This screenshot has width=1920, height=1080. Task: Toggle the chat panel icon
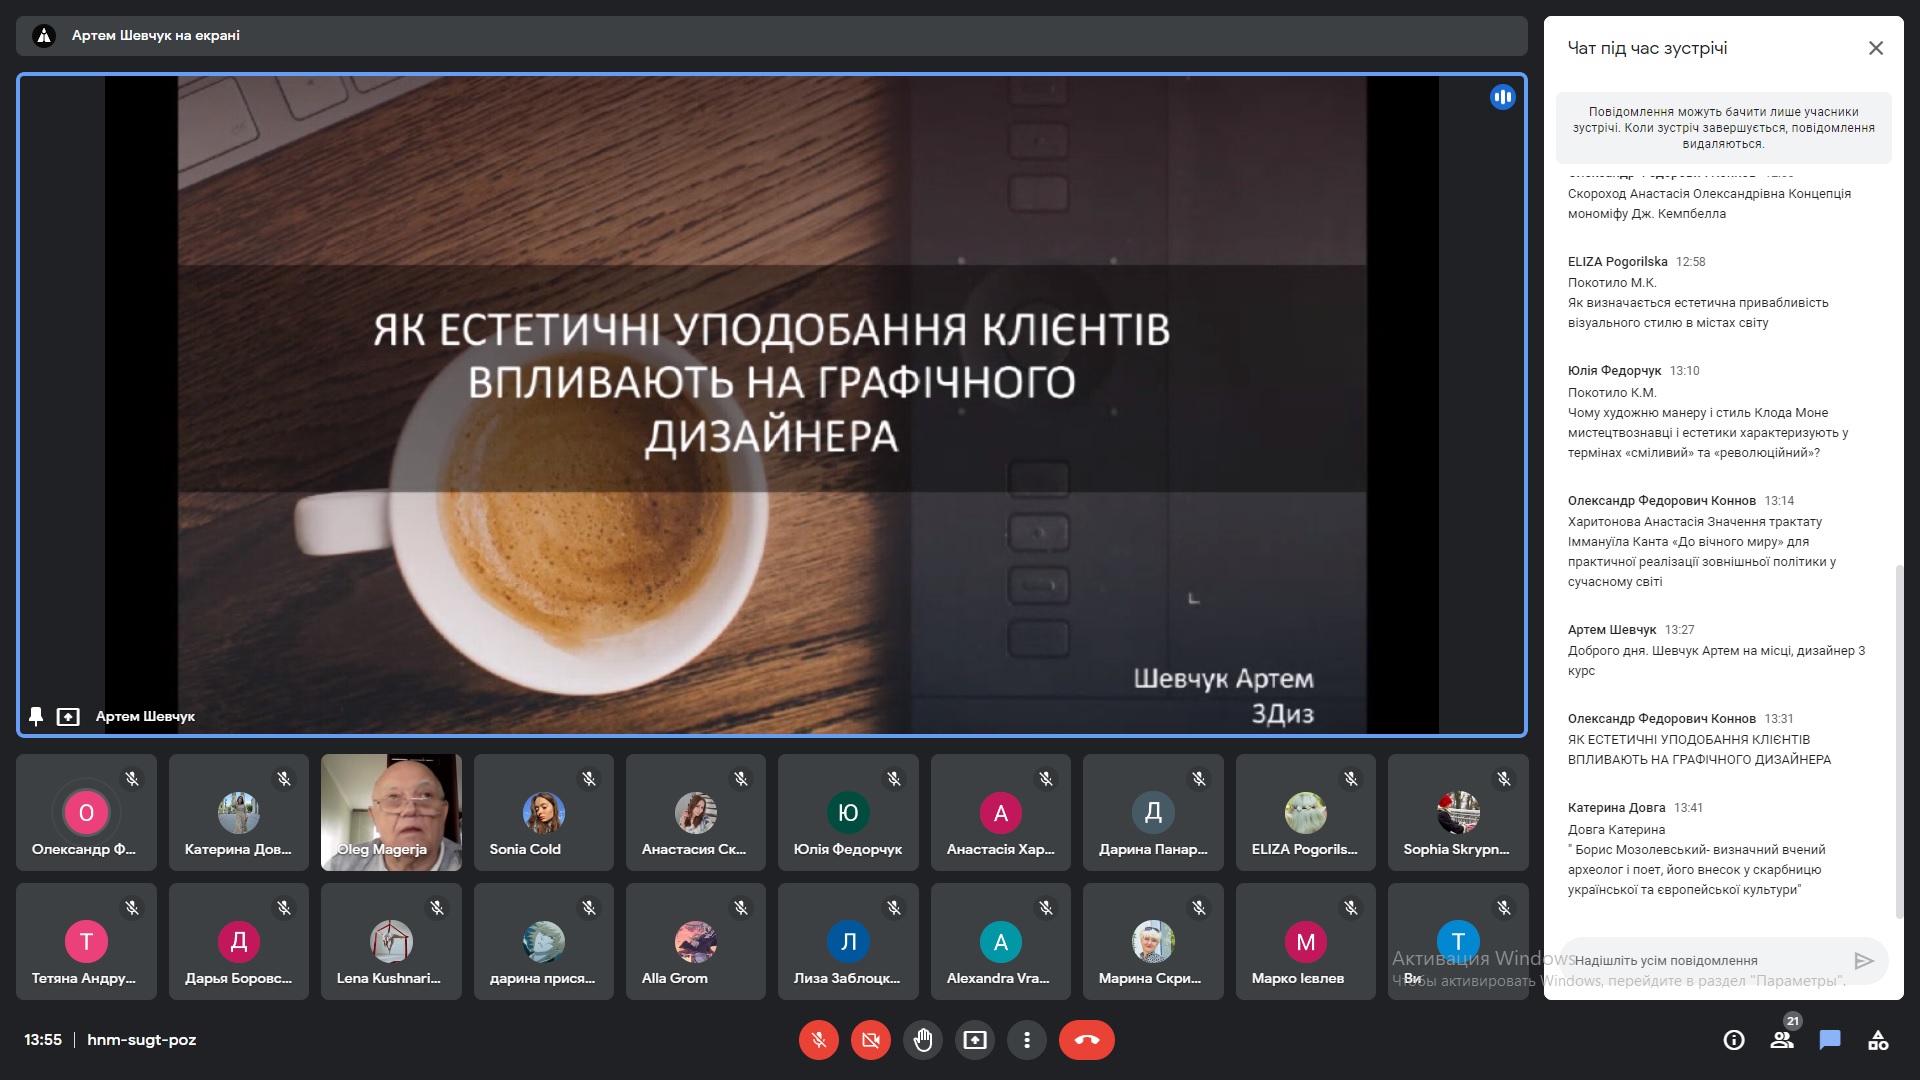pyautogui.click(x=1830, y=1040)
